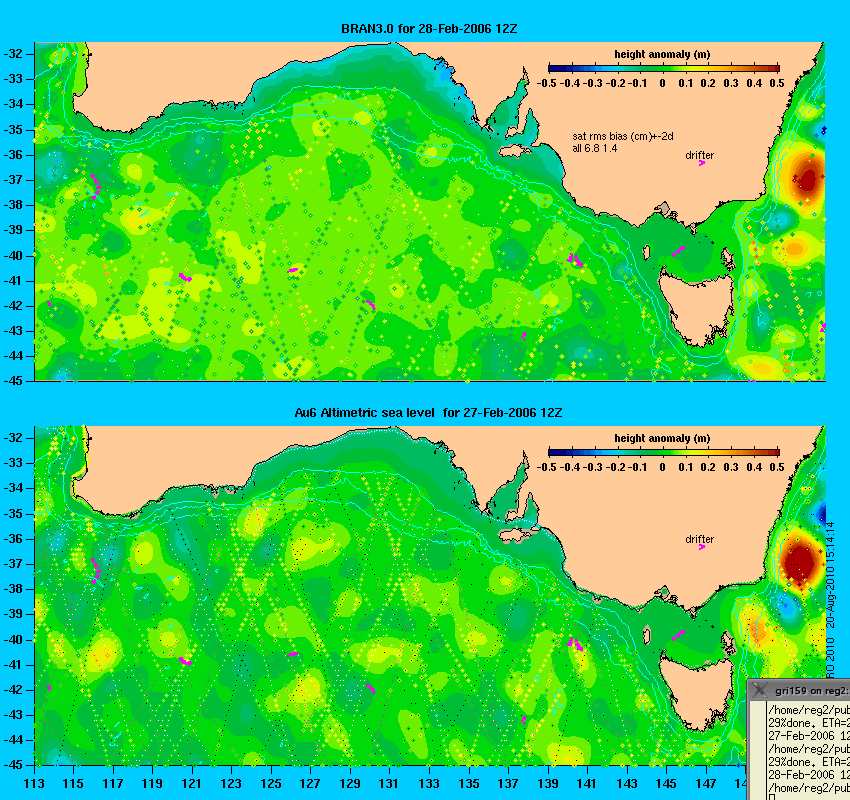Click the dark red eddy near -37 in the bottom map
850x800 pixels.
pyautogui.click(x=800, y=562)
